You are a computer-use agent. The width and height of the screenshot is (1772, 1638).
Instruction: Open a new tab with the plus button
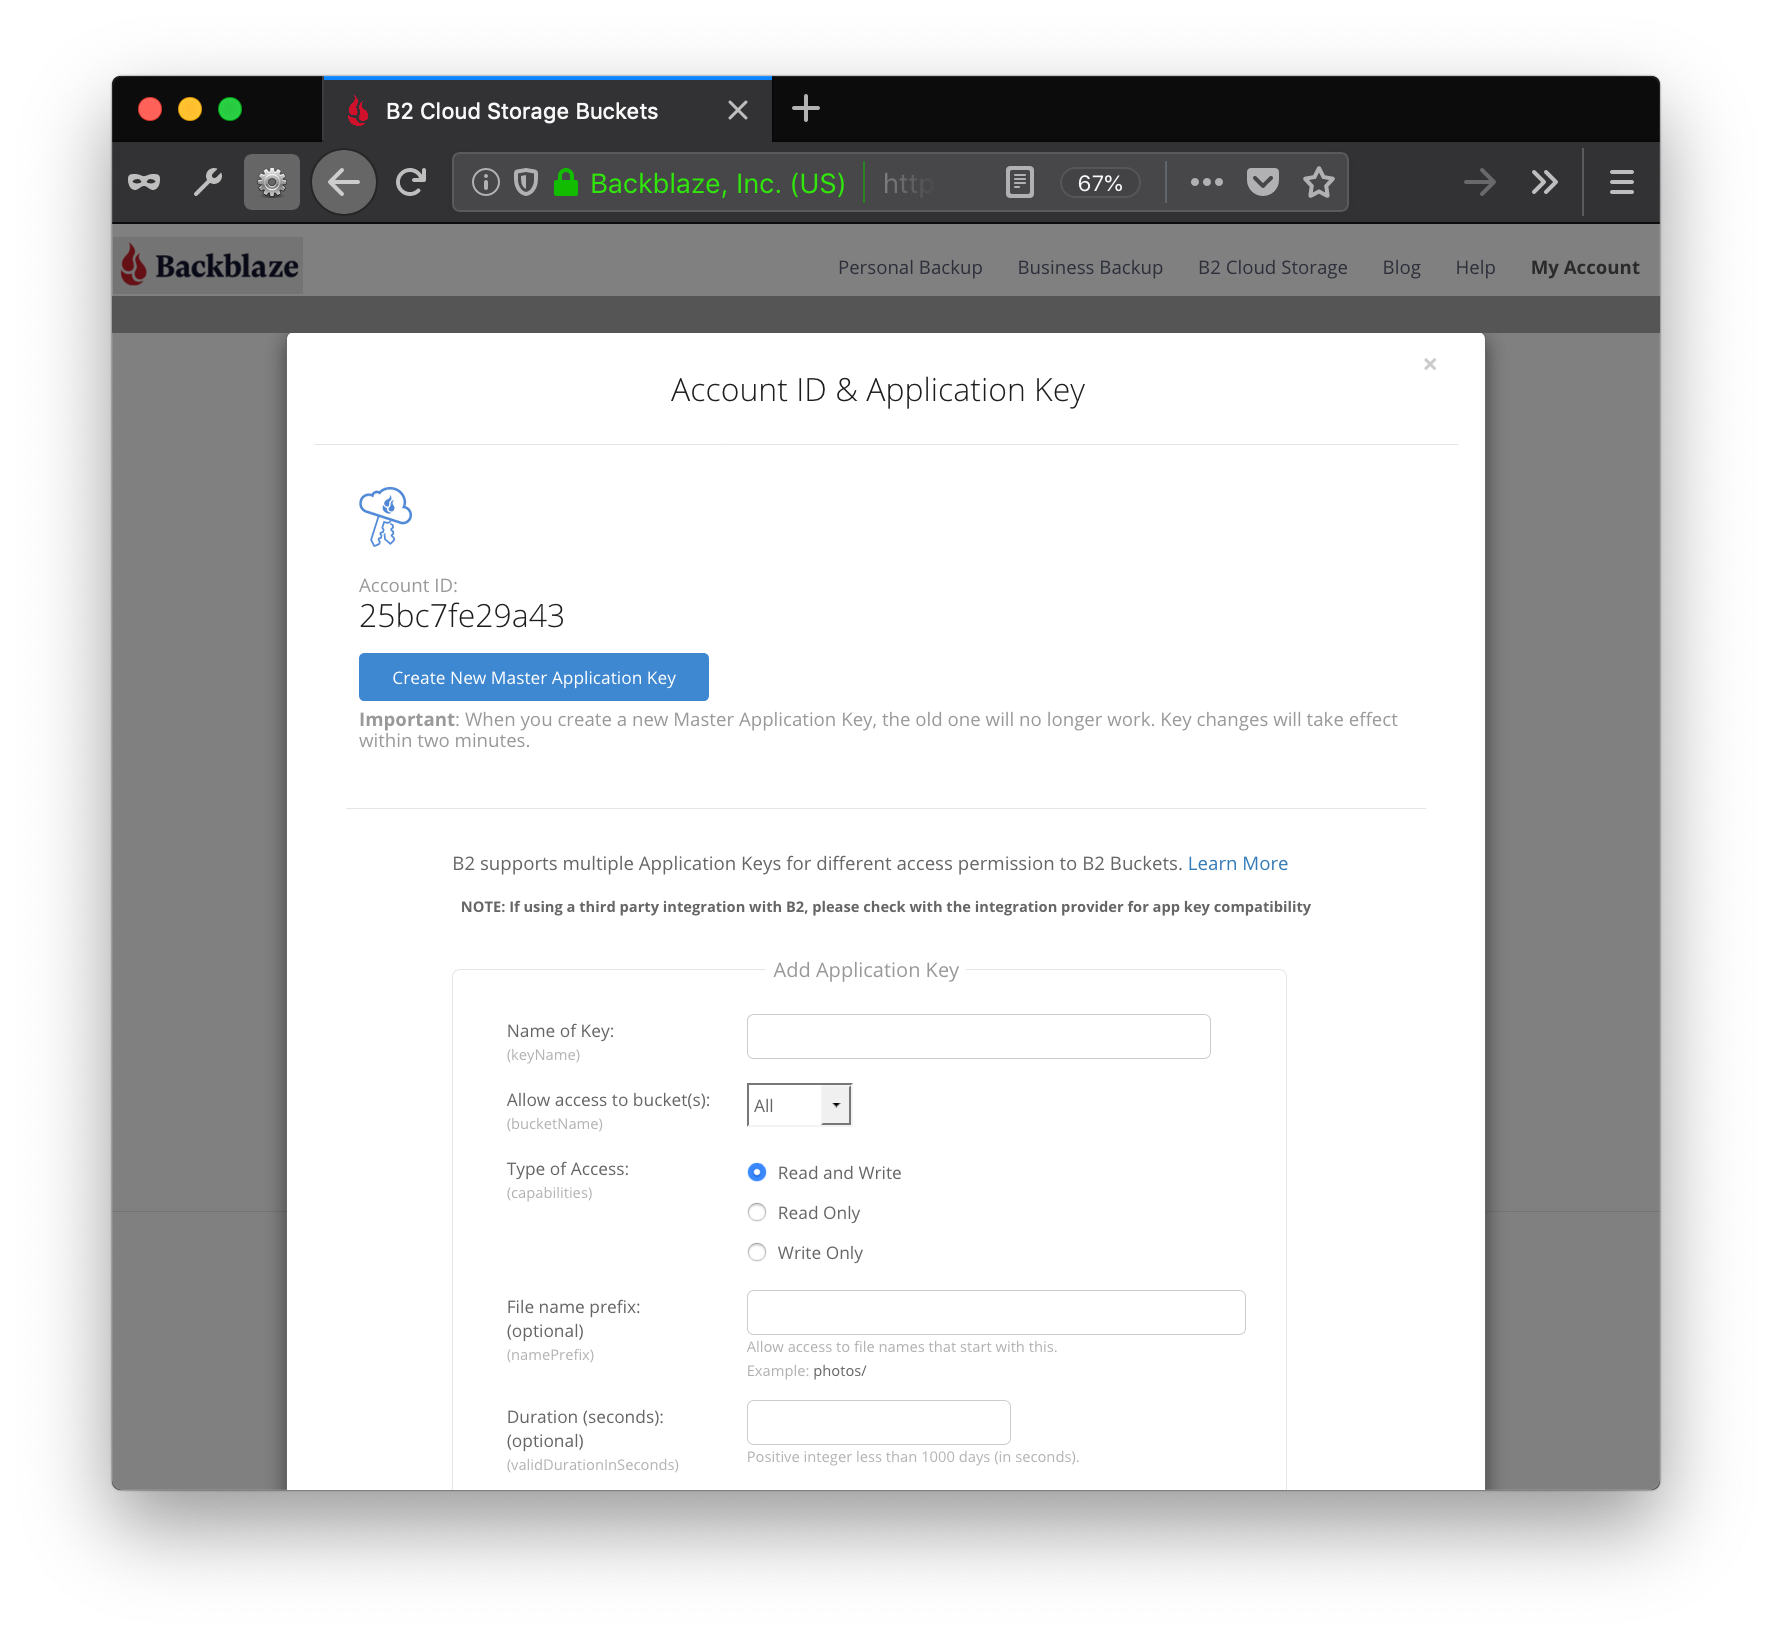tap(806, 108)
